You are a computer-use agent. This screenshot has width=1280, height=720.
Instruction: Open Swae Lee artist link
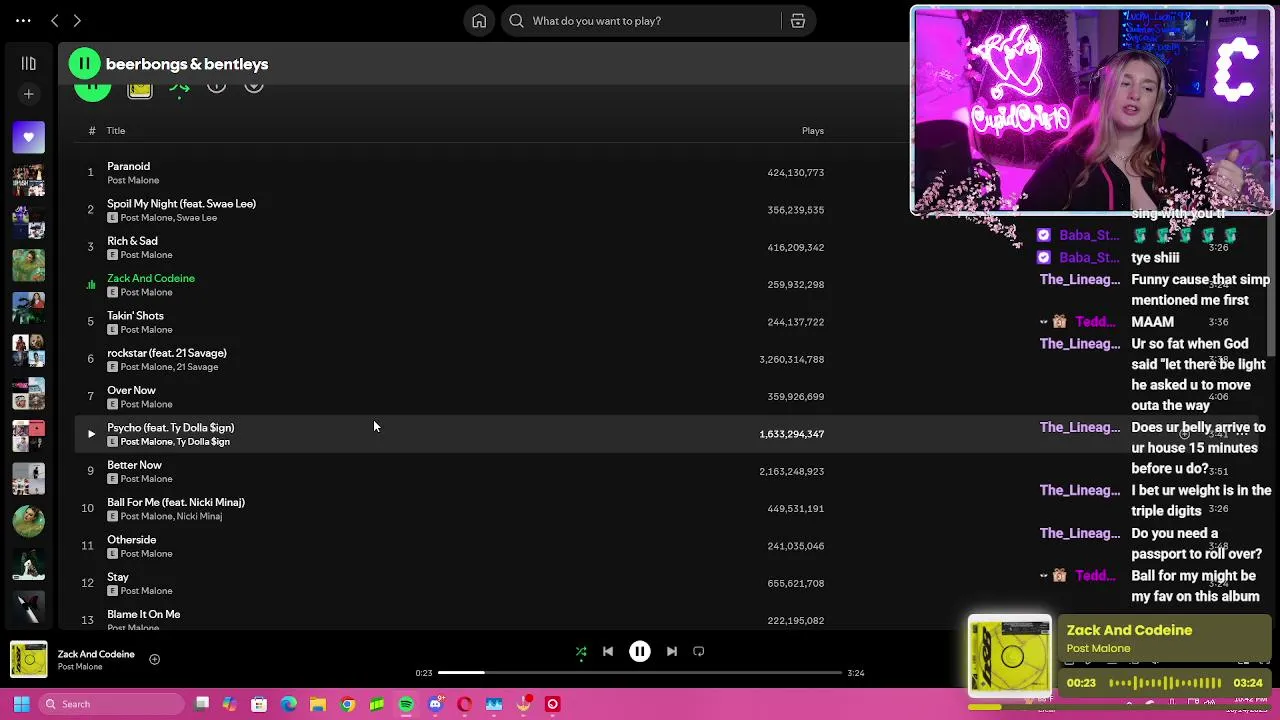(197, 218)
